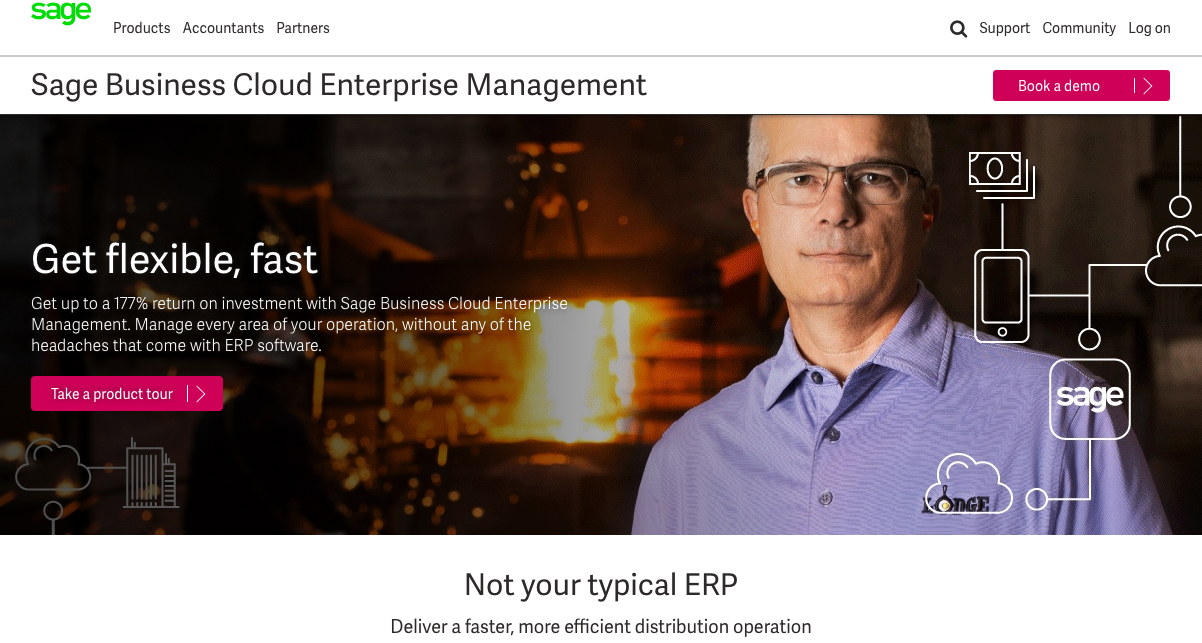Click arrow chevron on Book a demo

click(x=1148, y=86)
